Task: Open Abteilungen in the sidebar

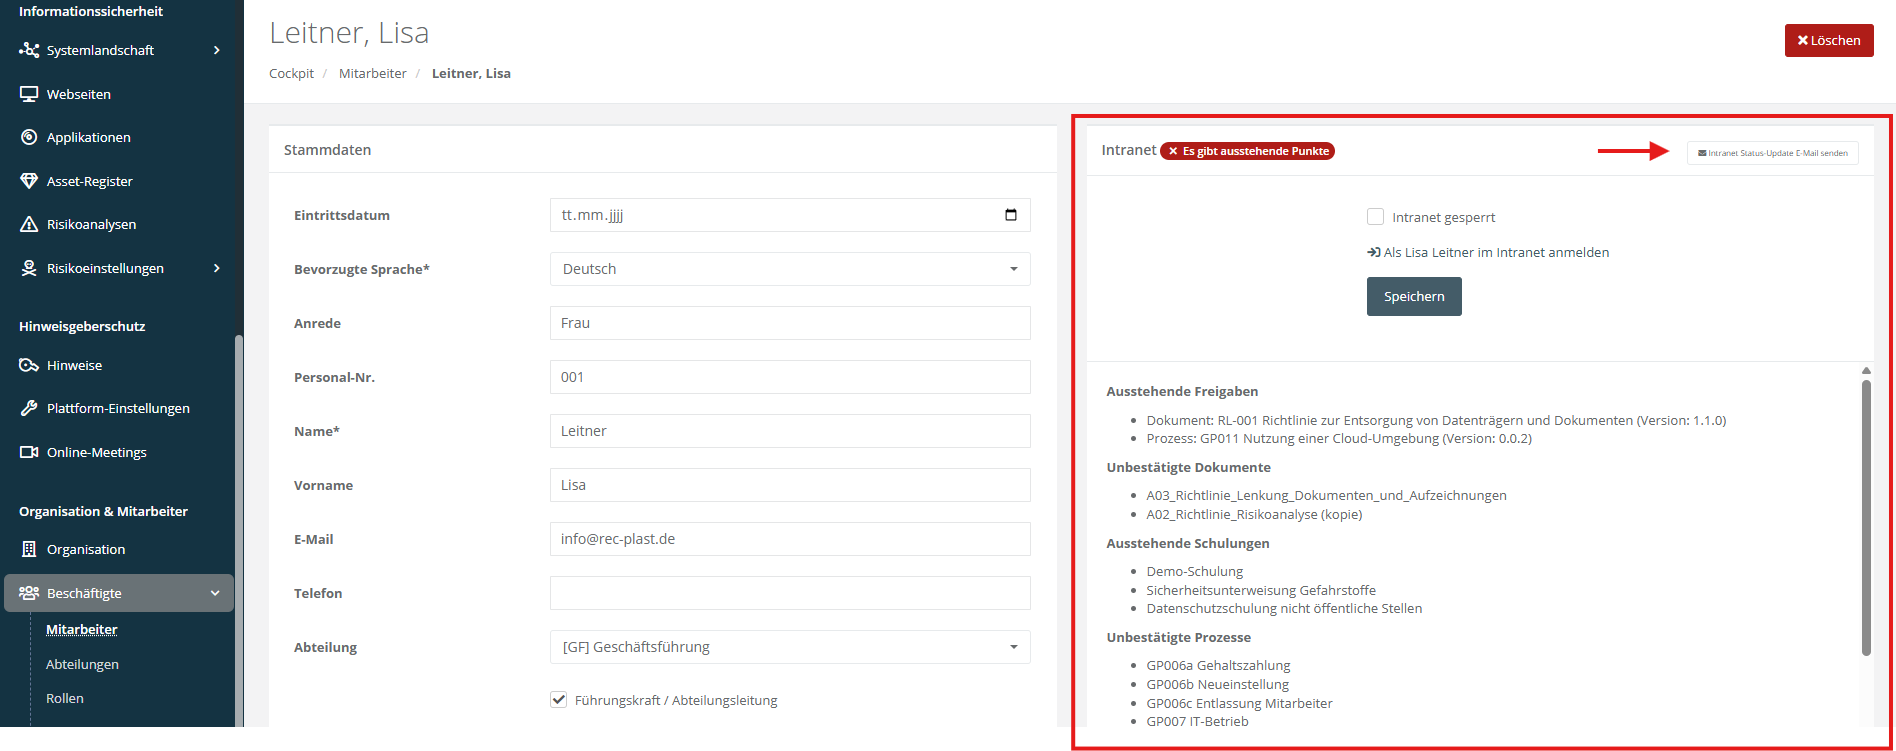Action: (x=82, y=664)
